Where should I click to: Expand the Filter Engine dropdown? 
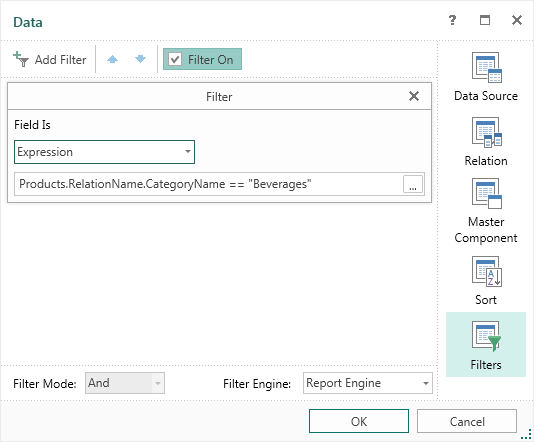pos(368,383)
